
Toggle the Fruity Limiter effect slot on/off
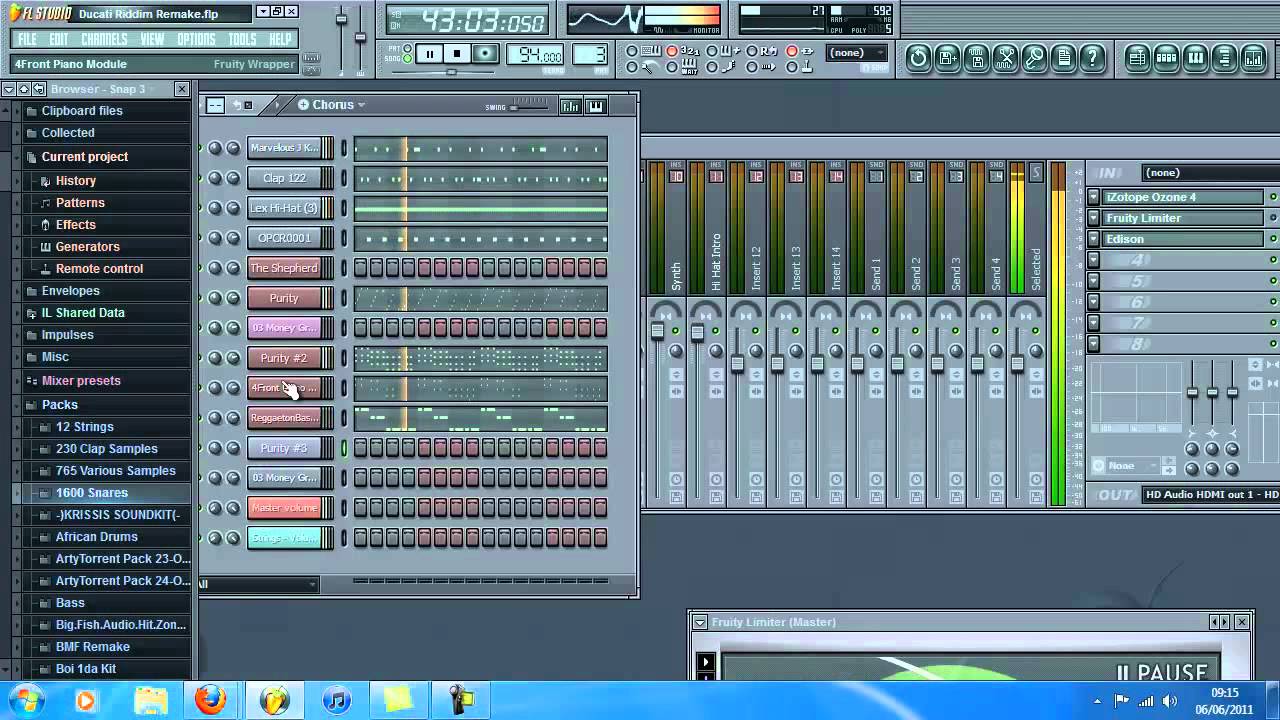(1273, 218)
